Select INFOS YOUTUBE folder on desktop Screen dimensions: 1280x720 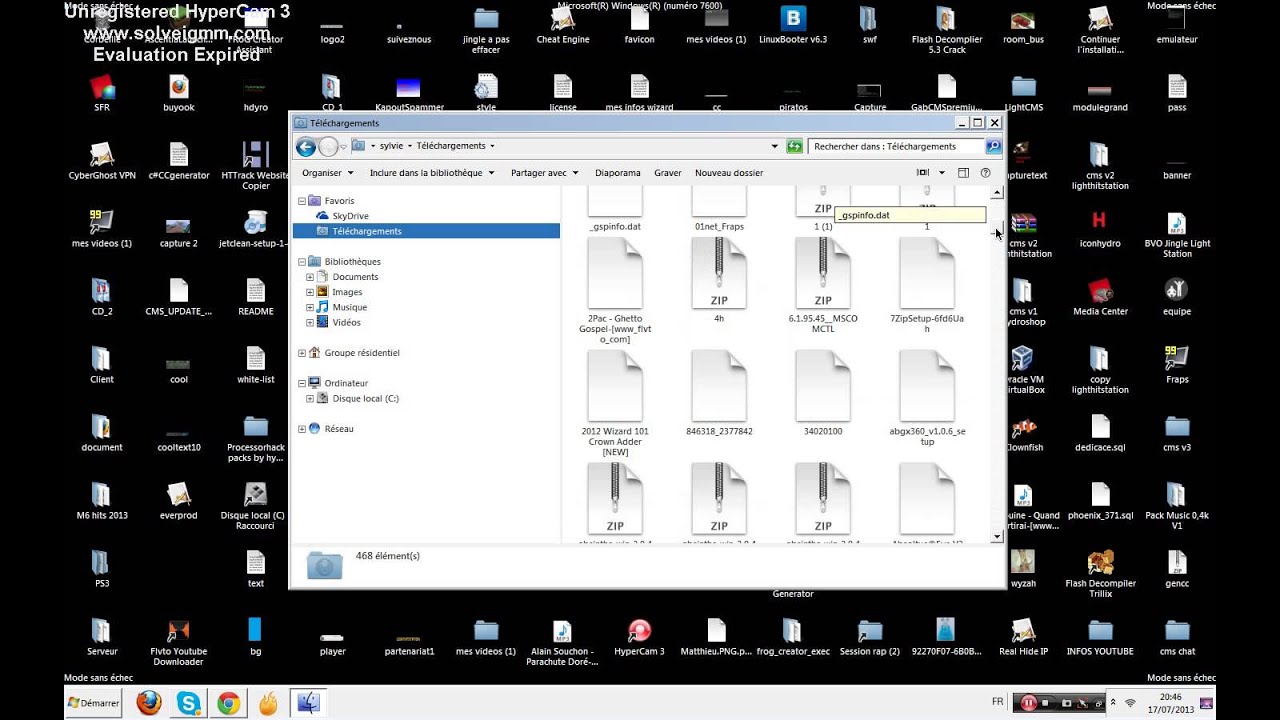point(1100,631)
